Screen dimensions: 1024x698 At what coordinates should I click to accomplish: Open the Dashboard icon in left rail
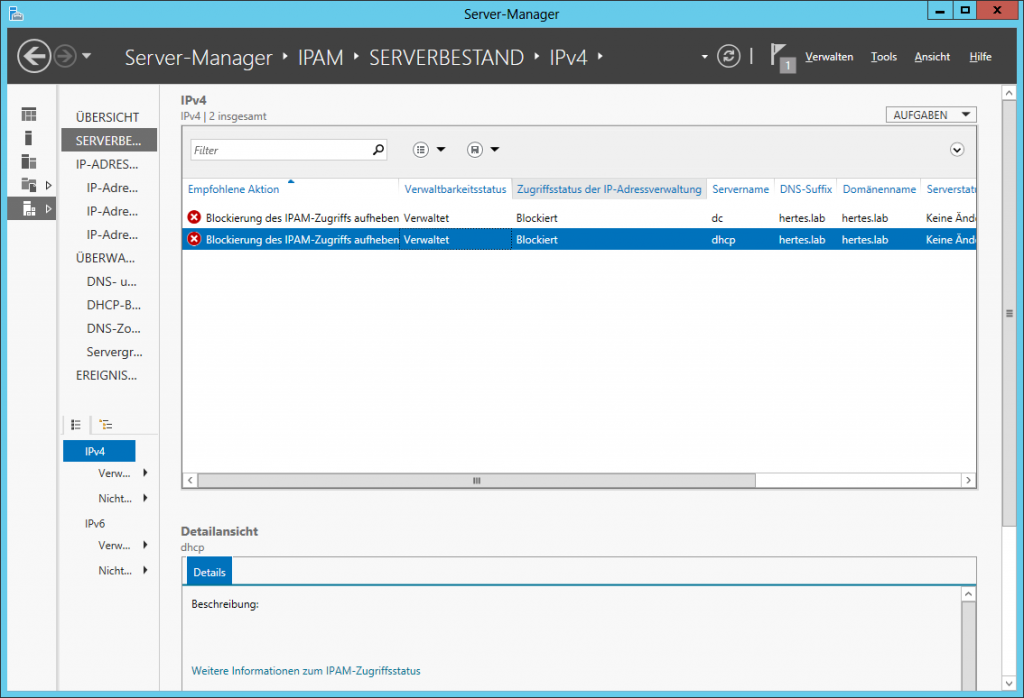pos(29,114)
